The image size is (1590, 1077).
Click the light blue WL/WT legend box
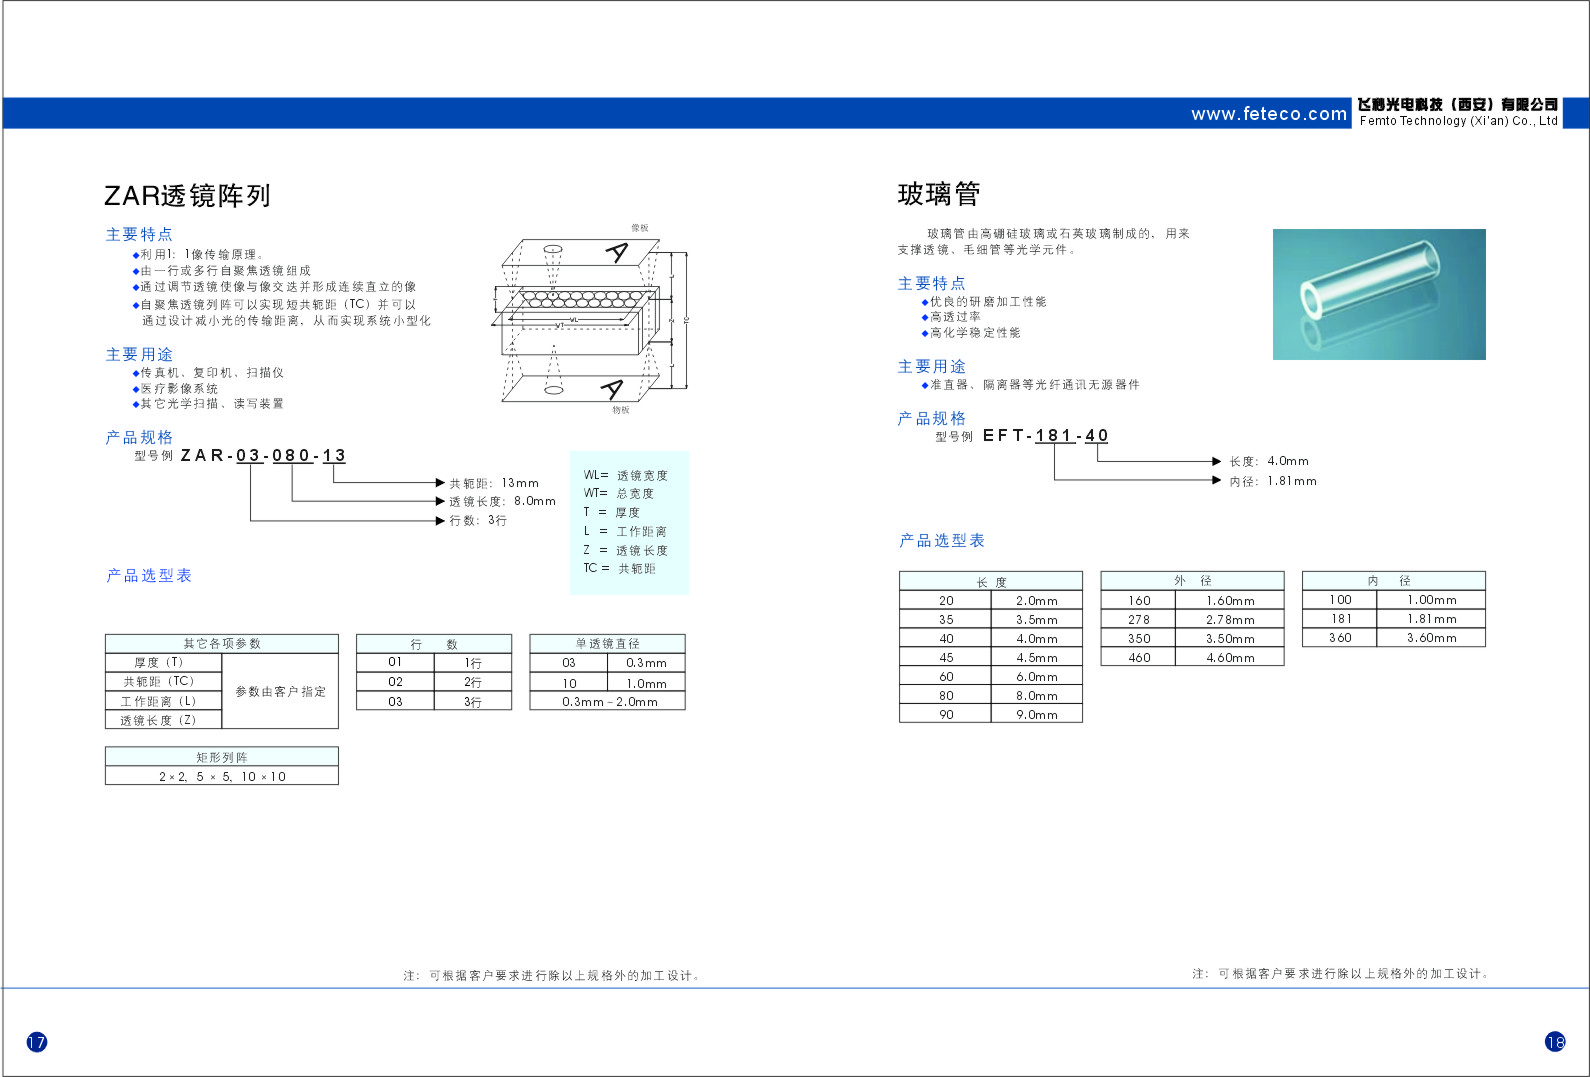click(x=629, y=522)
